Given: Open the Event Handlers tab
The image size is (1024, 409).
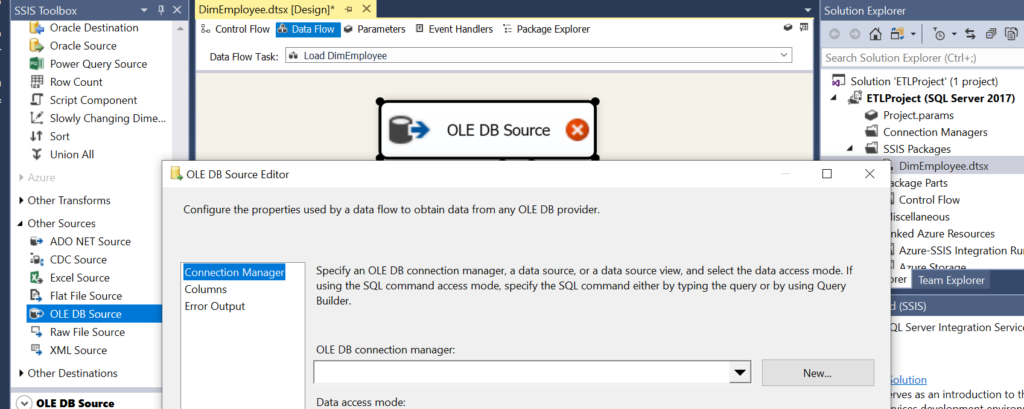Looking at the screenshot, I should (x=454, y=29).
